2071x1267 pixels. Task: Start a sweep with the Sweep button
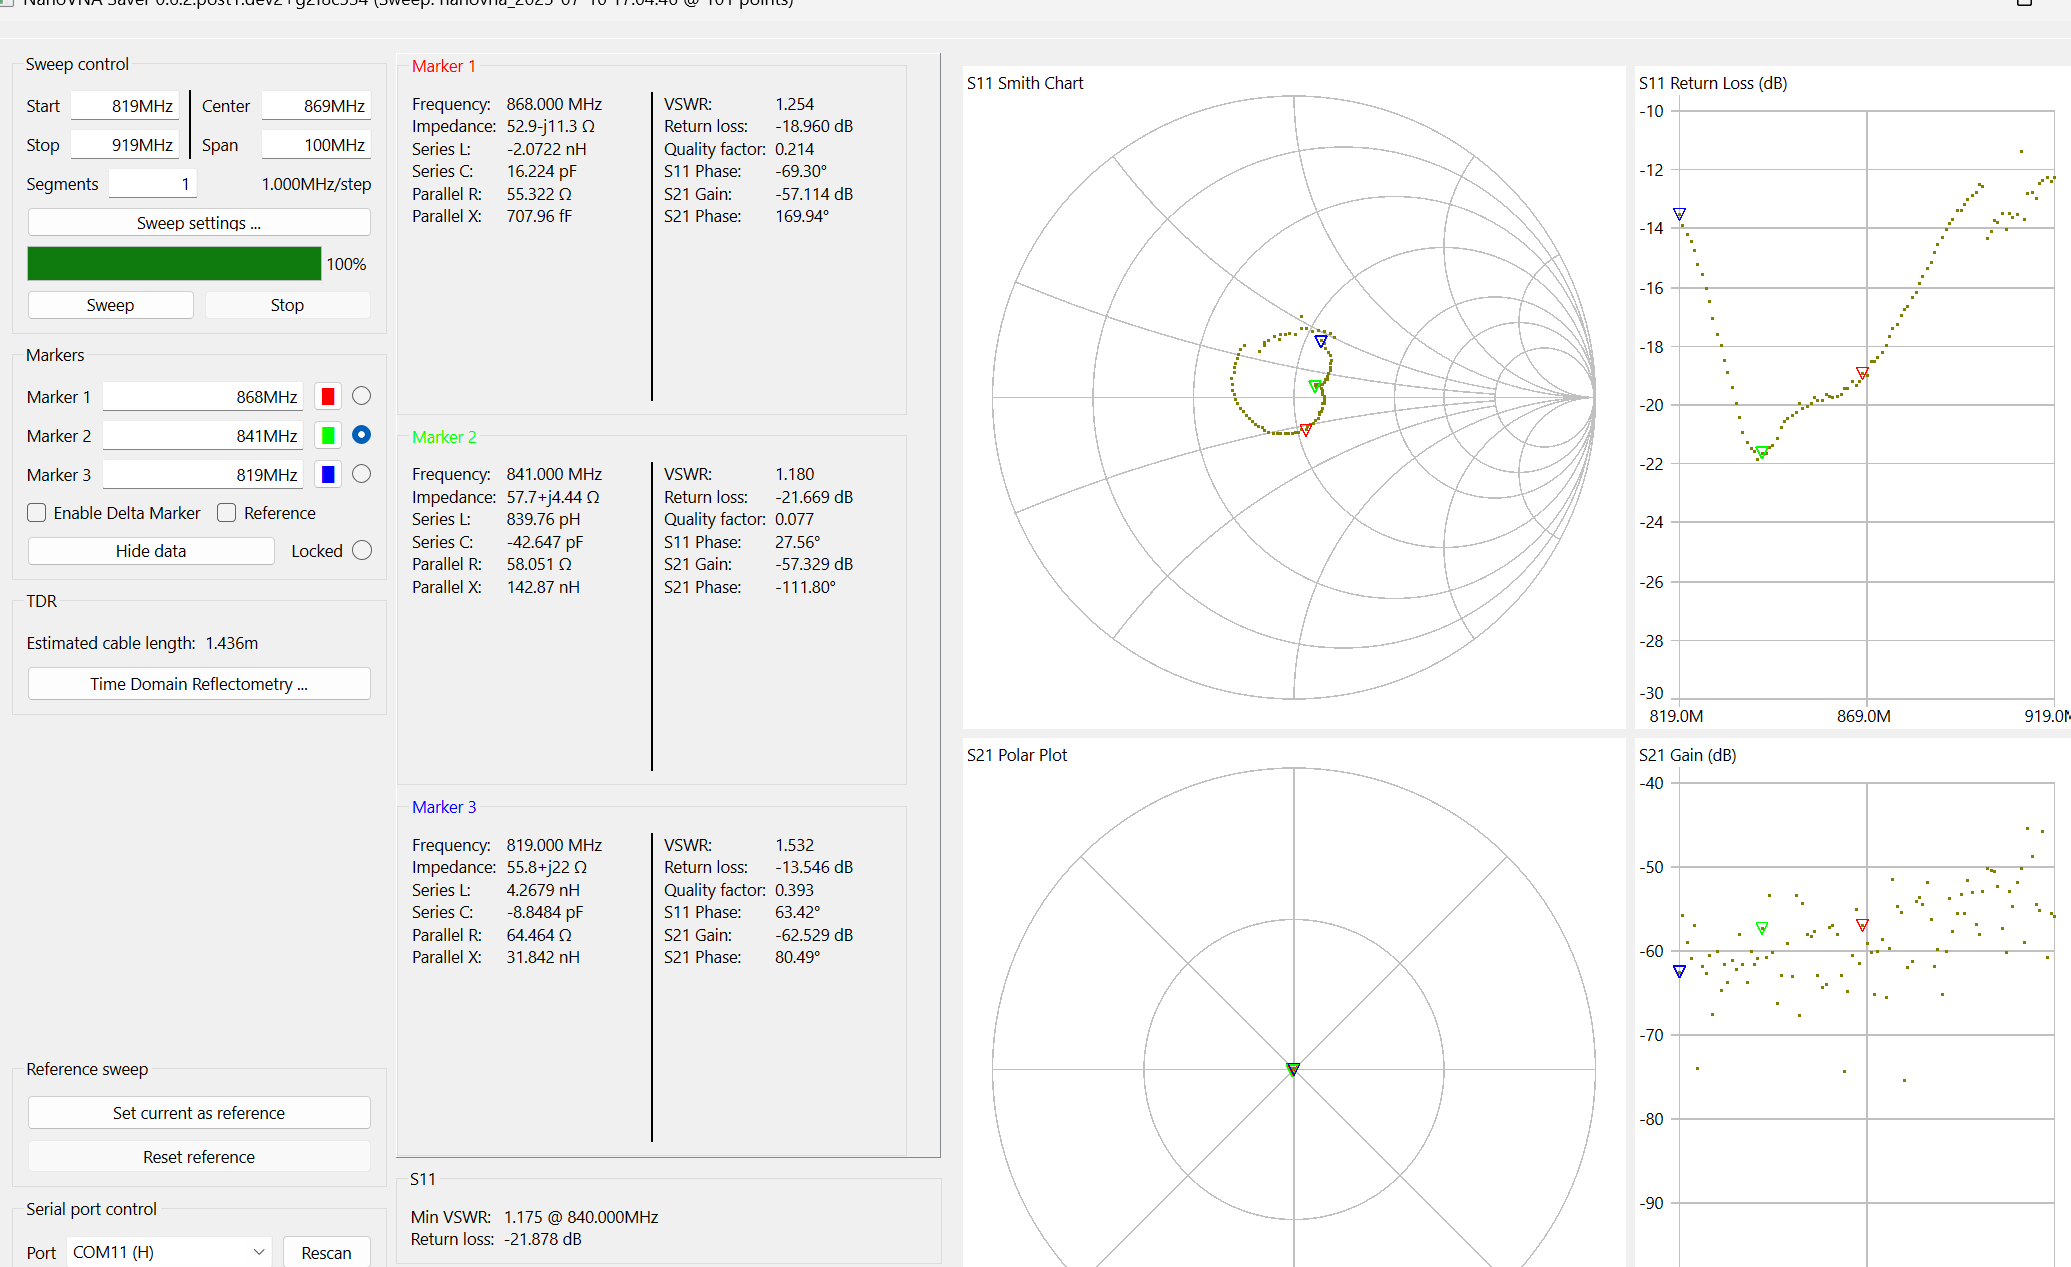pos(110,305)
